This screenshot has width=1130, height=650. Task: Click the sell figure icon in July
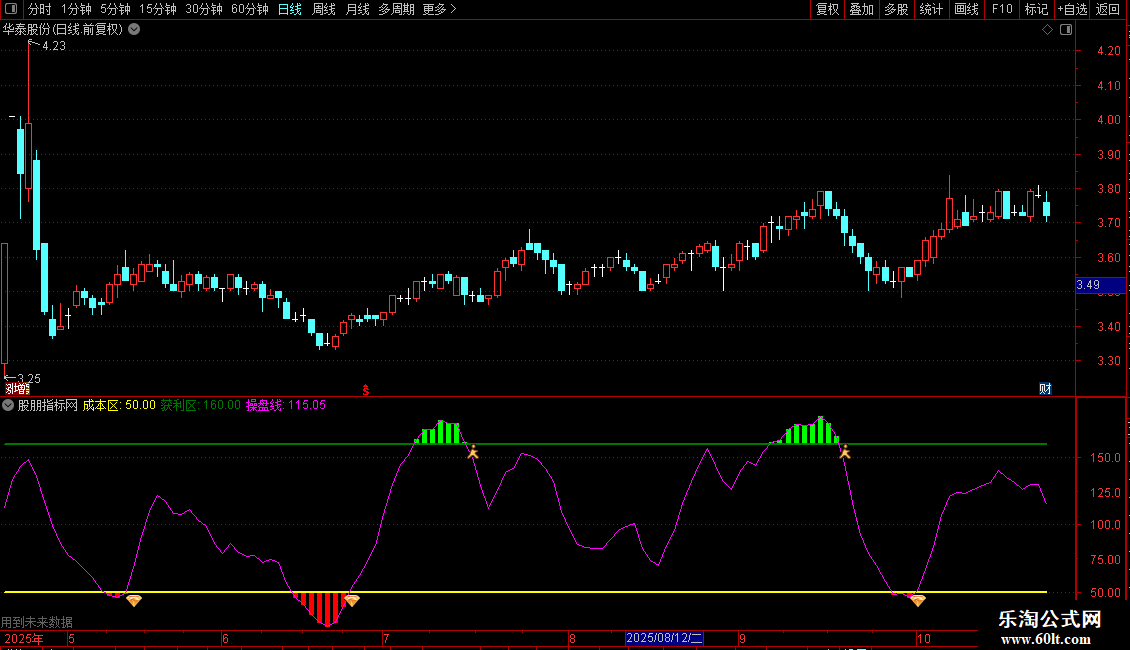(x=473, y=453)
